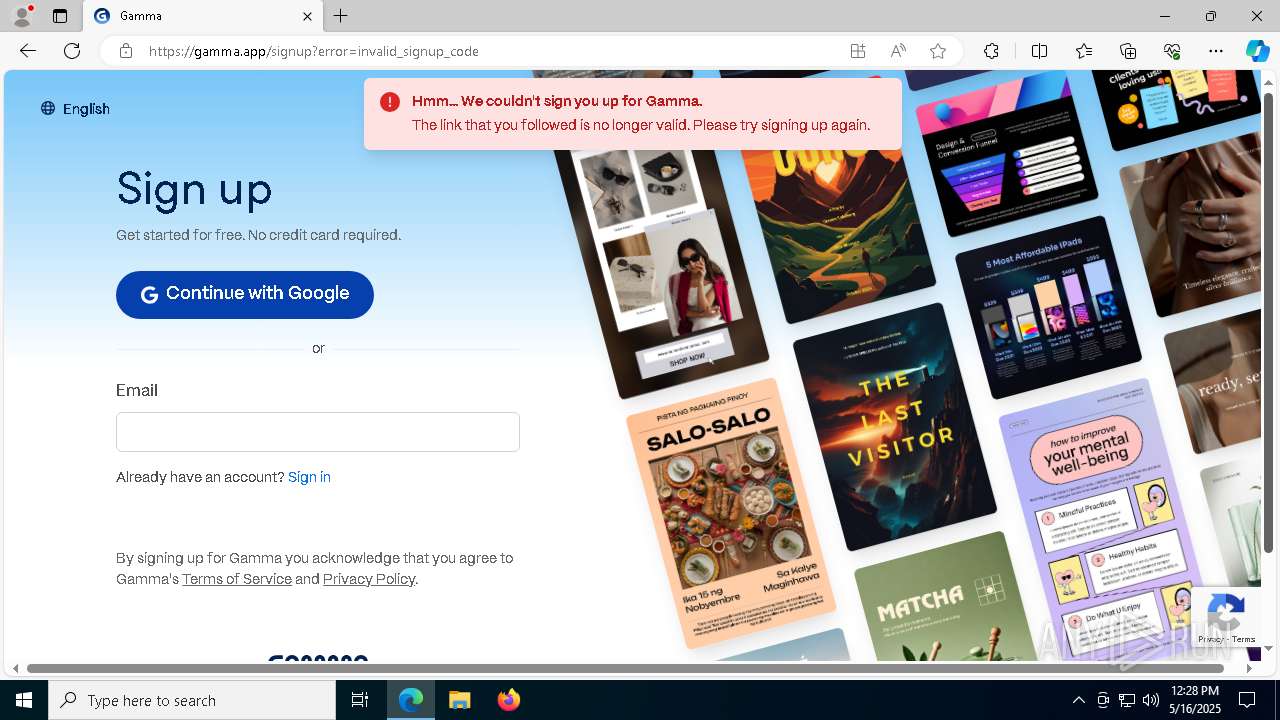Toggle Split screen icon

coord(1039,51)
